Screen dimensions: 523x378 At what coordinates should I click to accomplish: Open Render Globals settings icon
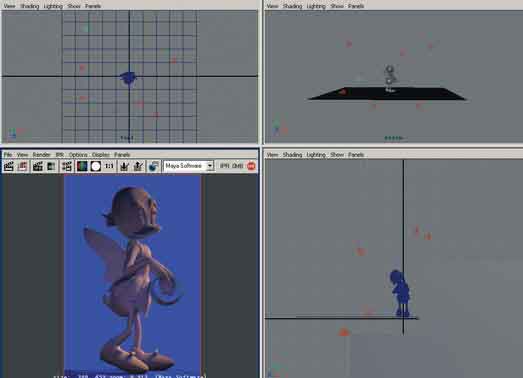(x=67, y=166)
